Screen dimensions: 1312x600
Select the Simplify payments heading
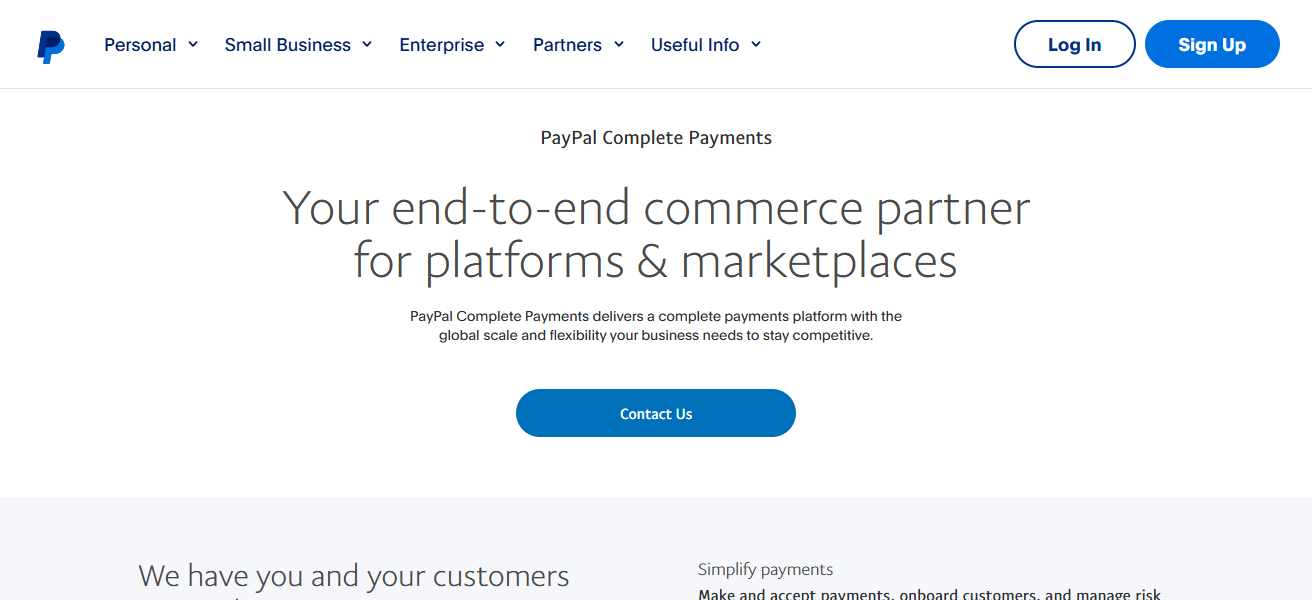pyautogui.click(x=765, y=568)
